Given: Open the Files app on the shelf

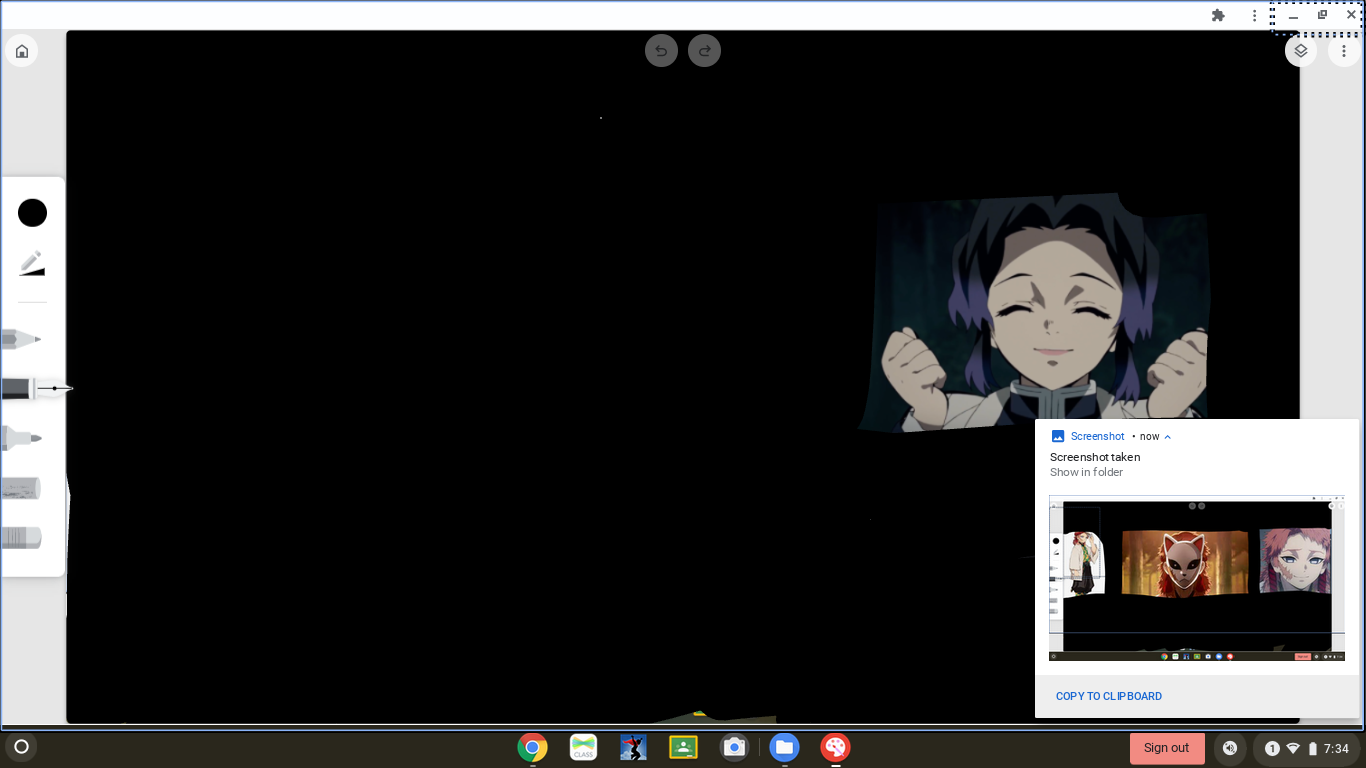Looking at the screenshot, I should click(x=784, y=747).
